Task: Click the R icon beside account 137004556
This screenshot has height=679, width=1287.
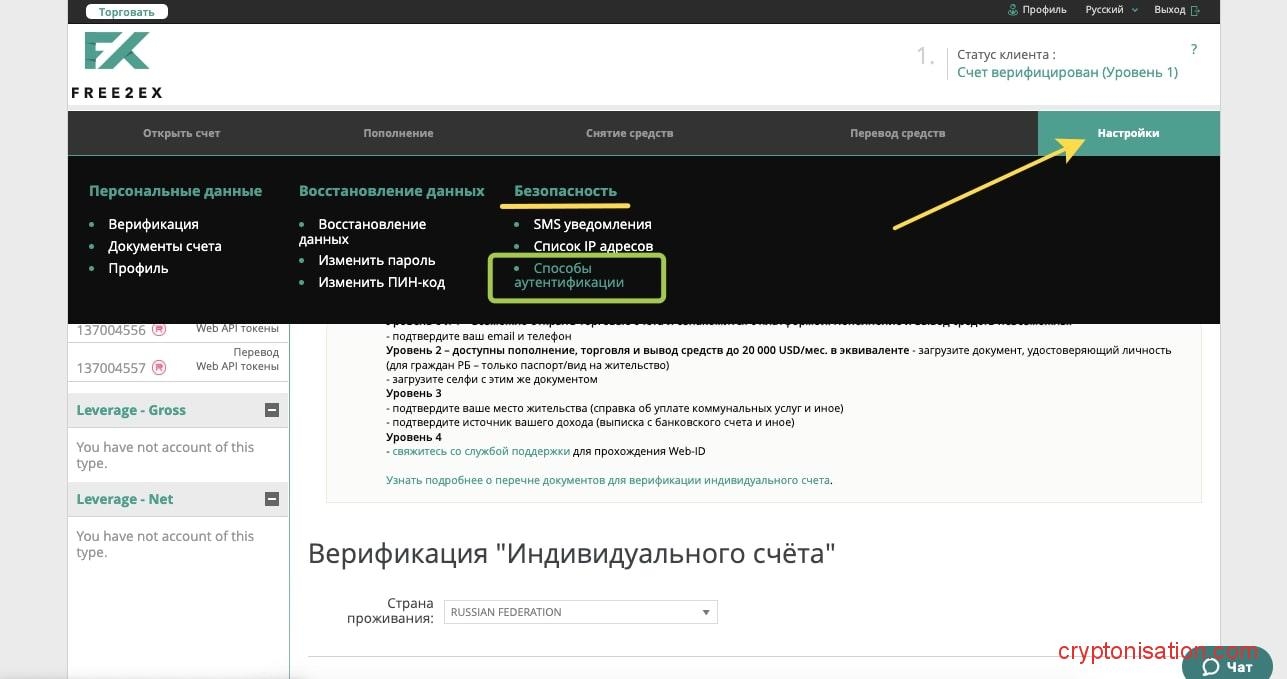Action: (159, 329)
